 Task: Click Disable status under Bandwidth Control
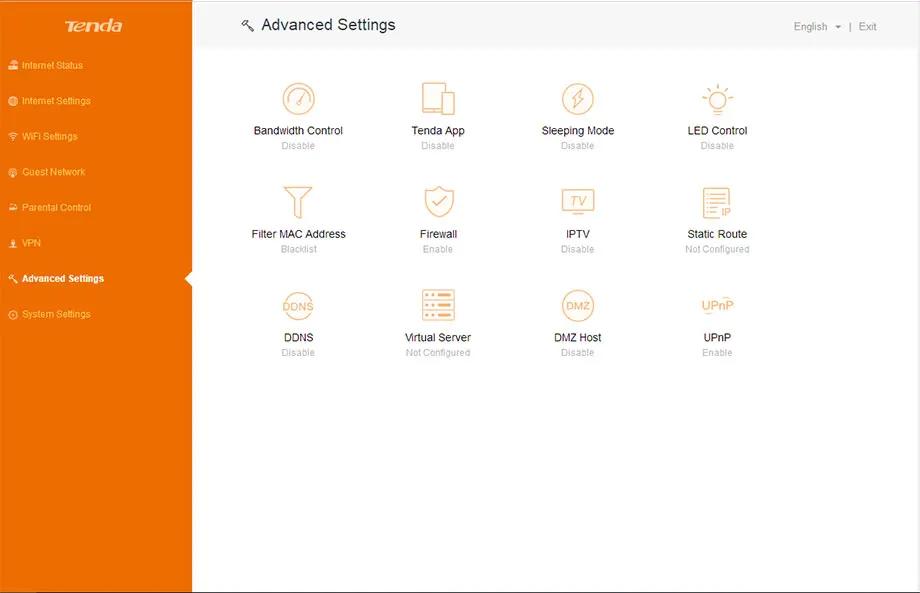coord(298,145)
